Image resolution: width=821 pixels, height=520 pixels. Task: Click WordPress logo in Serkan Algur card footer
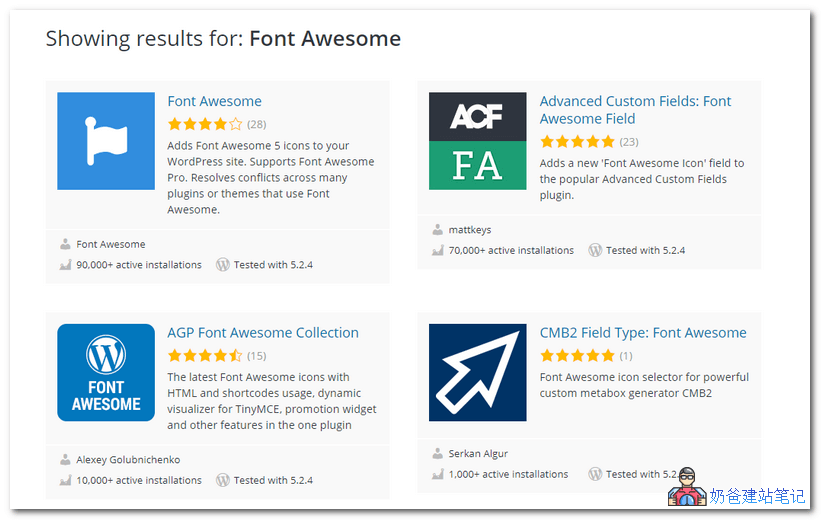595,474
